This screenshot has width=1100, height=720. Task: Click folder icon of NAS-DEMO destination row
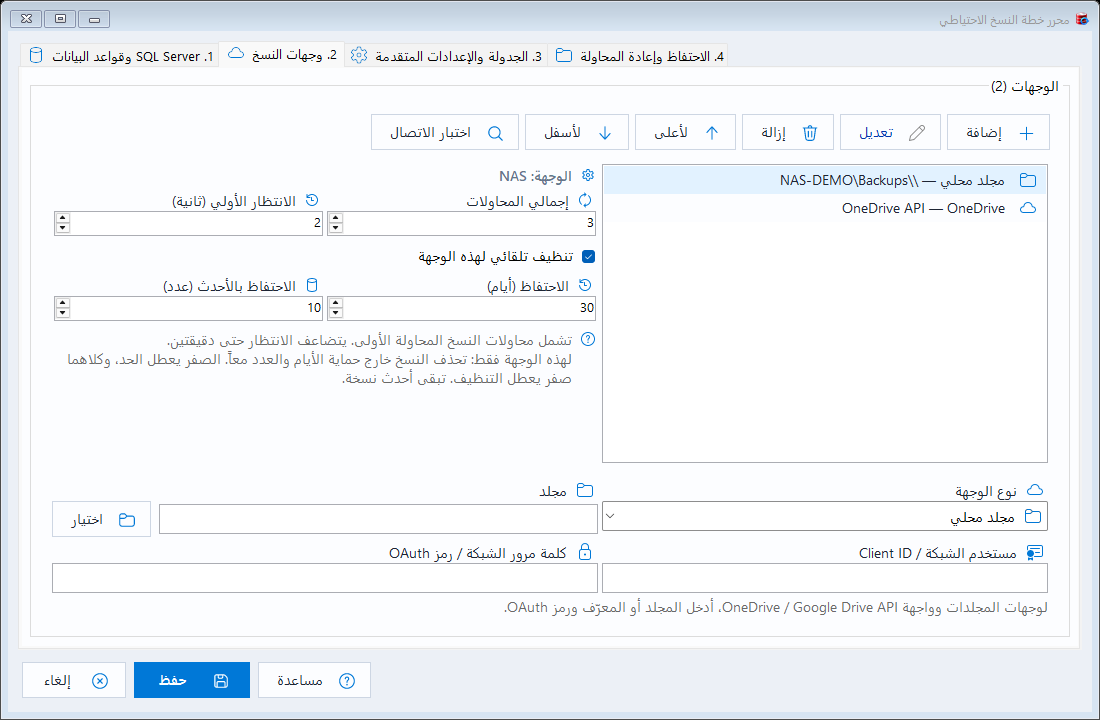(x=1028, y=180)
